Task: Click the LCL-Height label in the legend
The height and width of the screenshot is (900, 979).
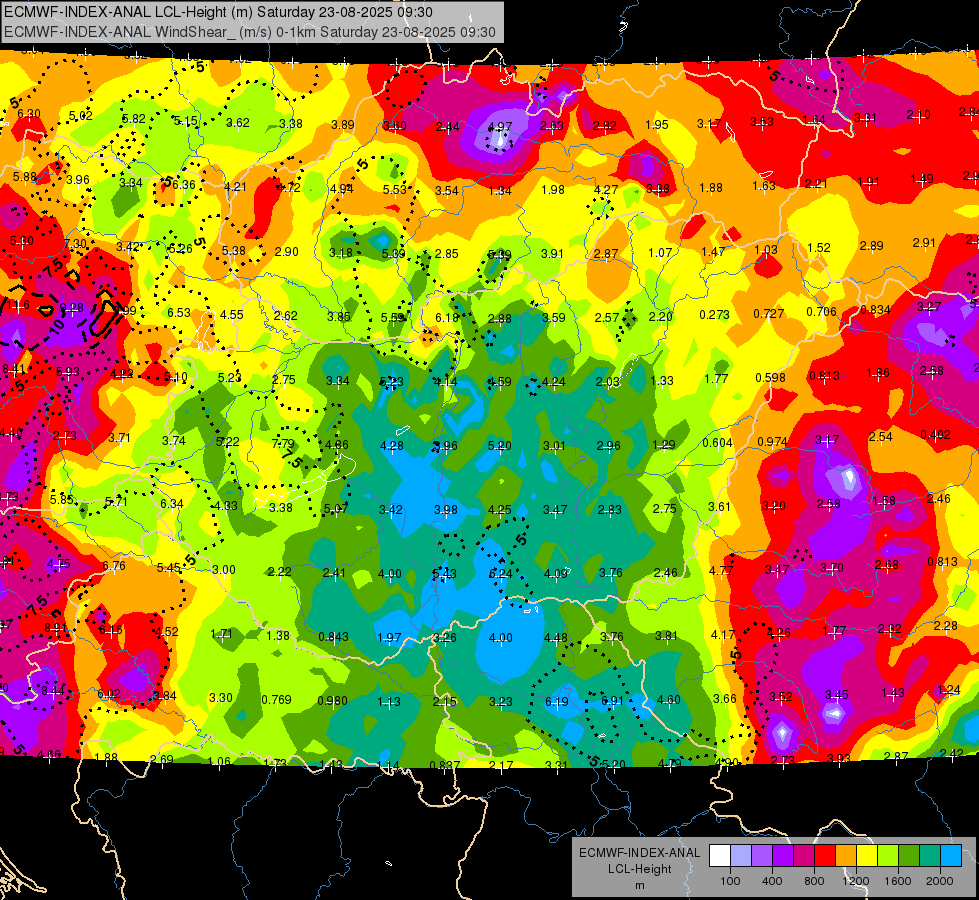Action: (x=639, y=869)
